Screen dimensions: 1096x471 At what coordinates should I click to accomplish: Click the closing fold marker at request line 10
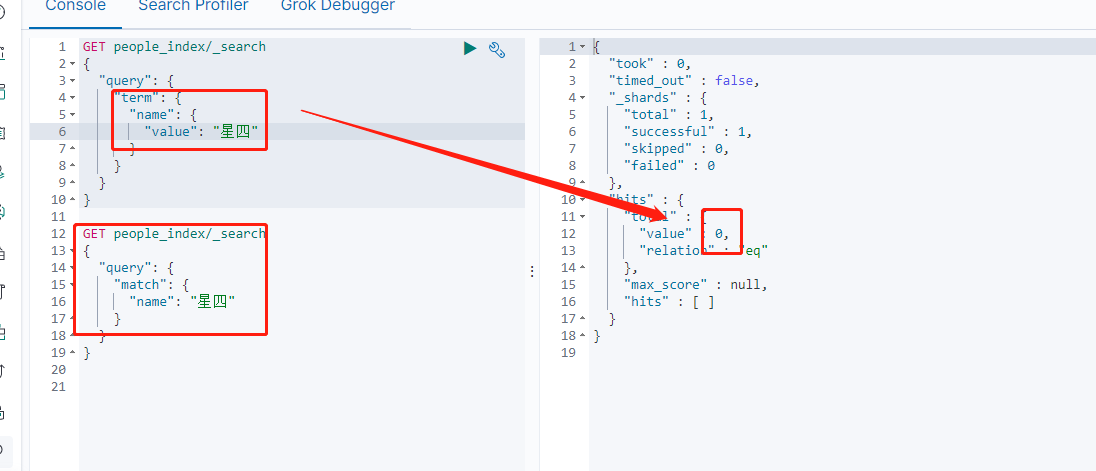click(x=72, y=200)
